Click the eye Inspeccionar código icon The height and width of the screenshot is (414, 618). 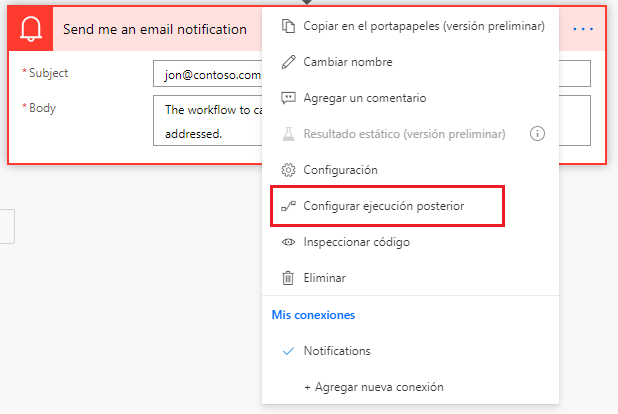[x=289, y=242]
